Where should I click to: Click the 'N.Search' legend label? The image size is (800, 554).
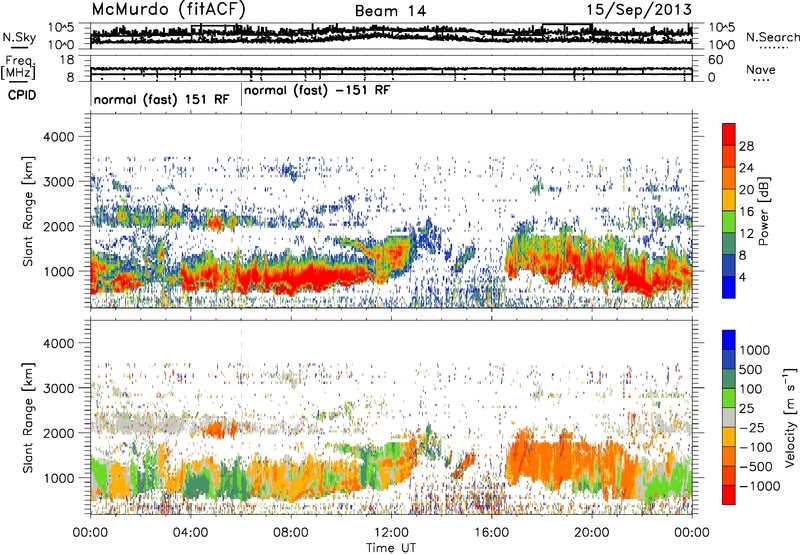(773, 37)
